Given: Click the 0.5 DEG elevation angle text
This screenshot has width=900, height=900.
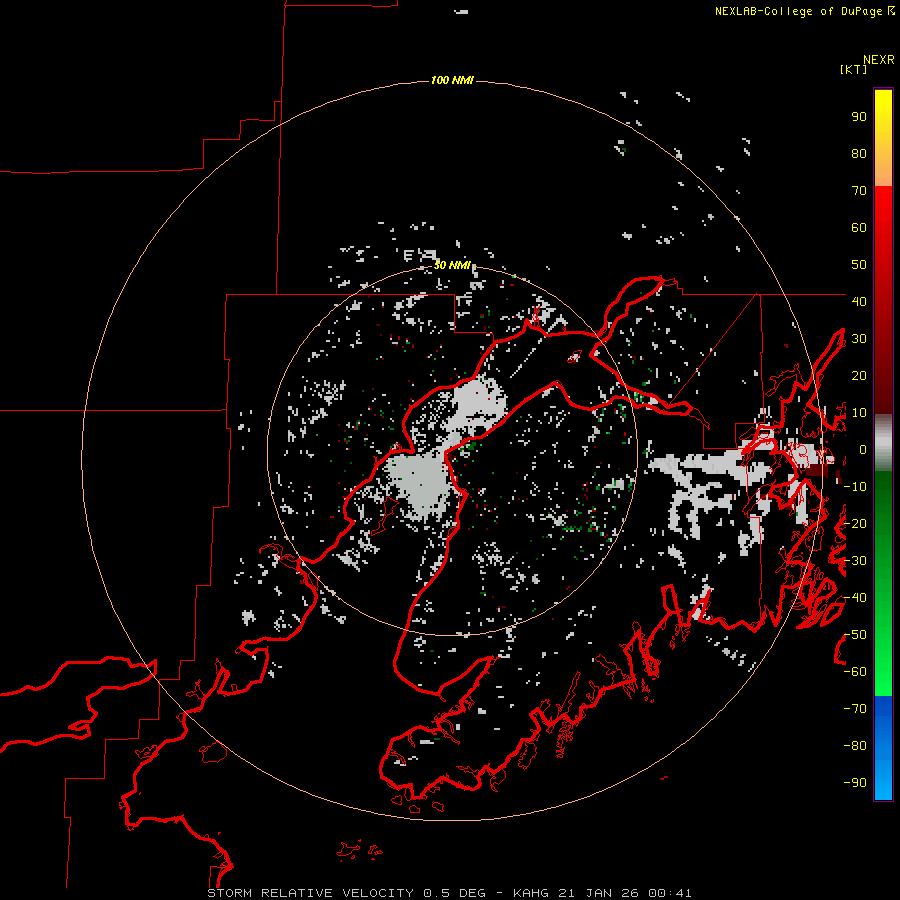Looking at the screenshot, I should tap(455, 893).
